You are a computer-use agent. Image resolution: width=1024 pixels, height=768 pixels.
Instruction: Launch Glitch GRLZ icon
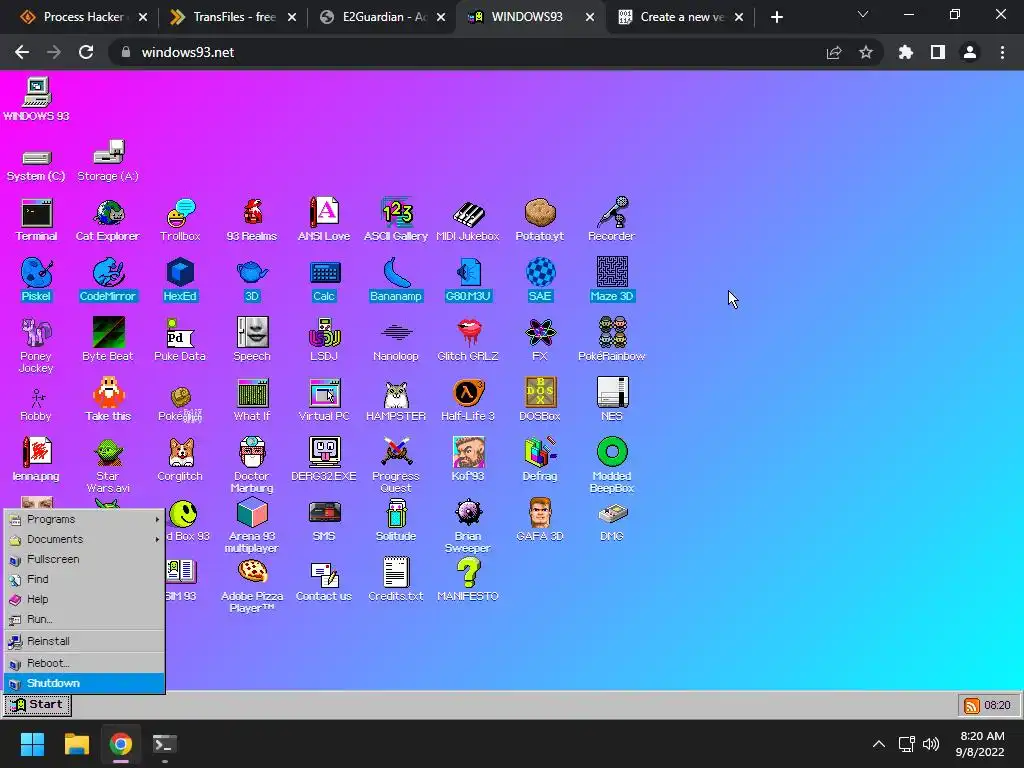[468, 340]
